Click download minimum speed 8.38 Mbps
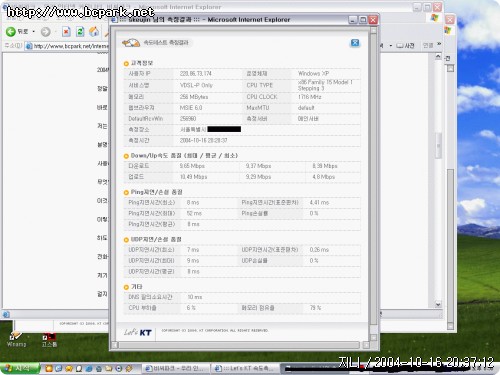The height and width of the screenshot is (375, 500). pos(325,166)
